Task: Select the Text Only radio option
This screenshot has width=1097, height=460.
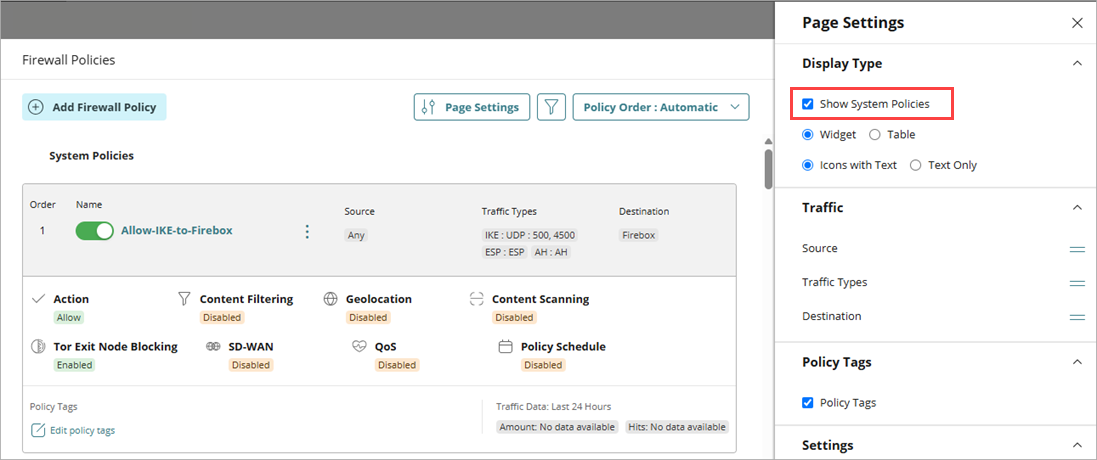Action: (x=915, y=165)
